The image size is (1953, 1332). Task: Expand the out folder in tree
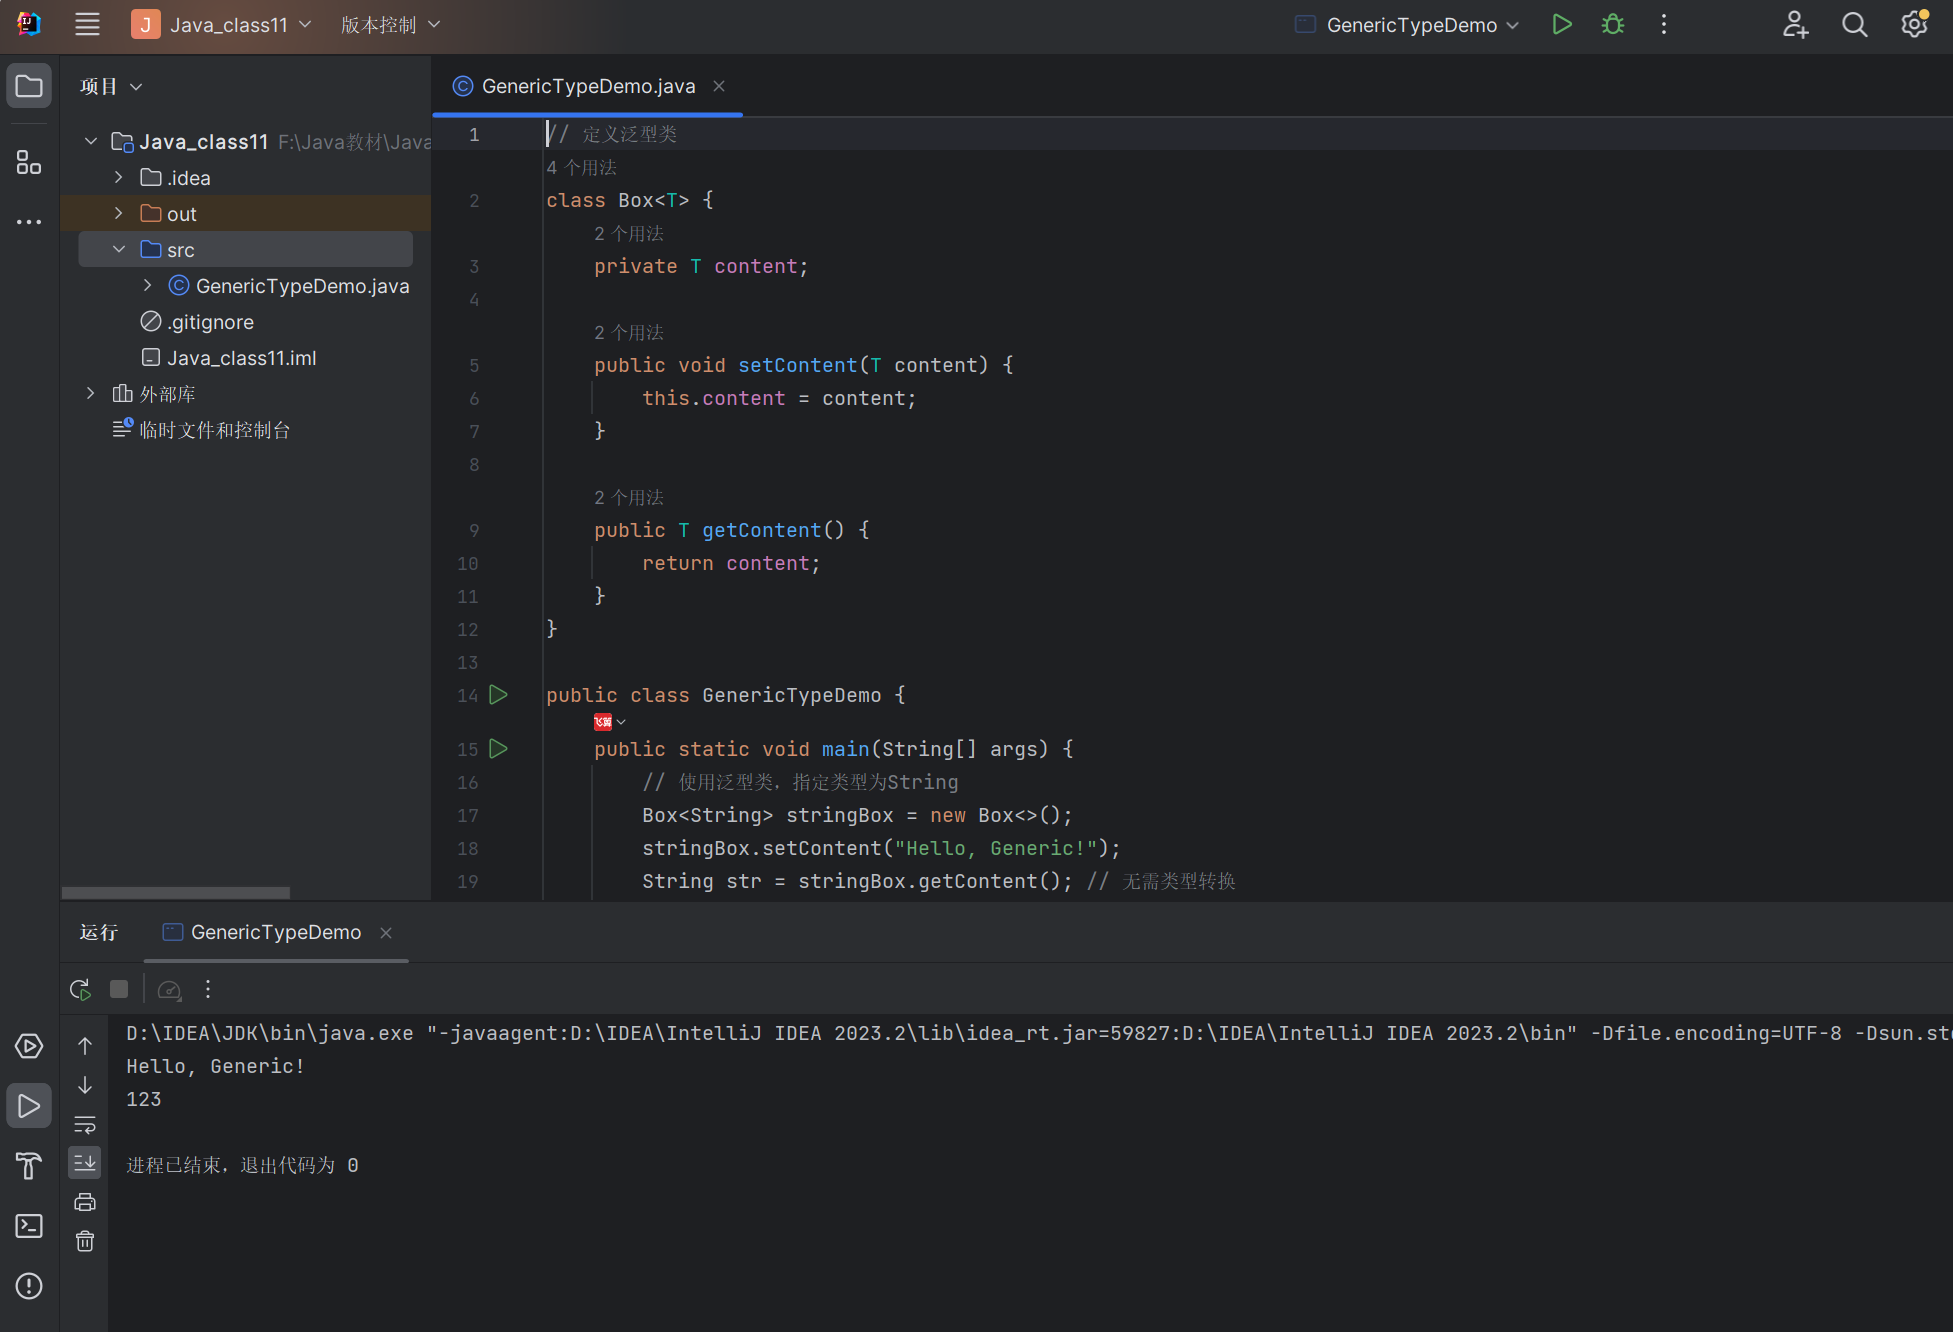(118, 213)
